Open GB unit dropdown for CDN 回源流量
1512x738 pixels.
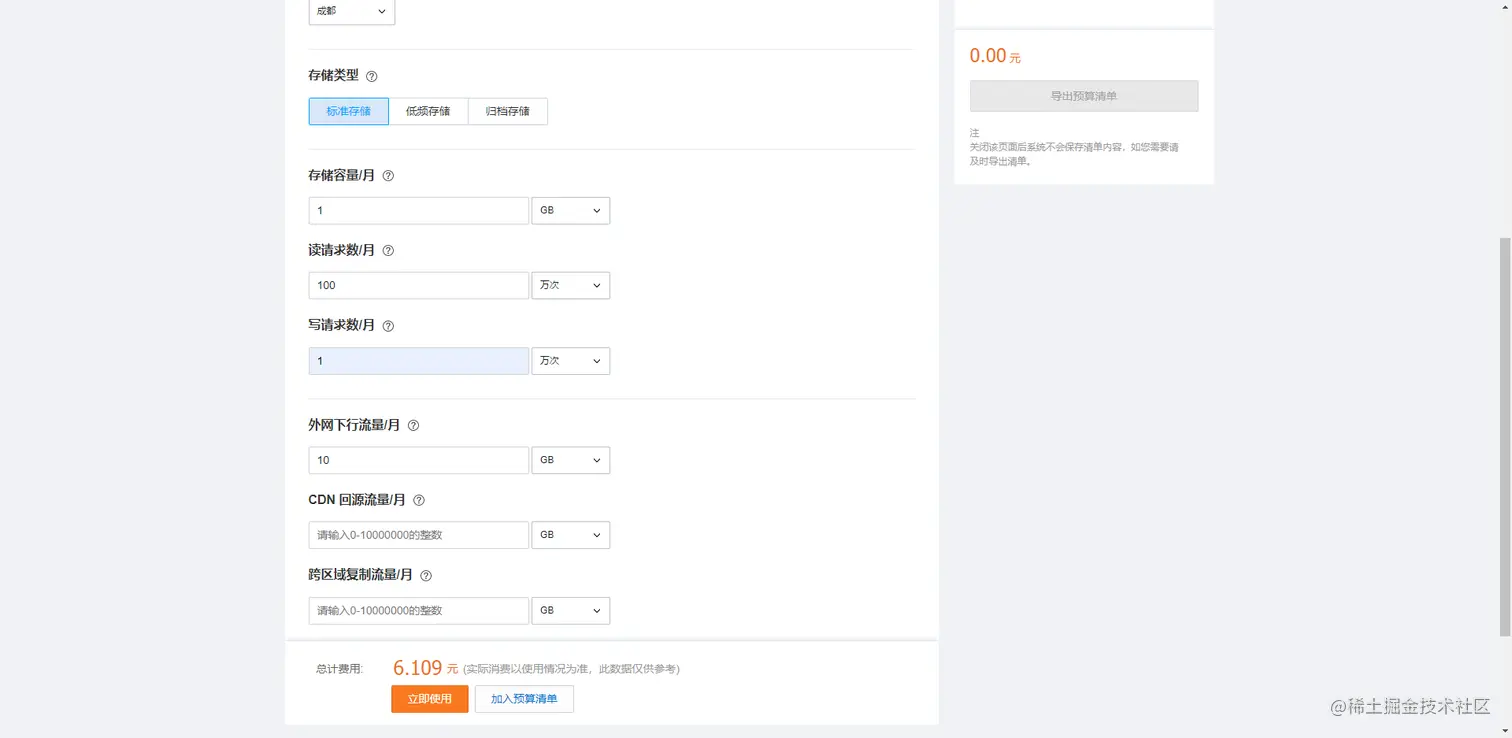click(571, 535)
